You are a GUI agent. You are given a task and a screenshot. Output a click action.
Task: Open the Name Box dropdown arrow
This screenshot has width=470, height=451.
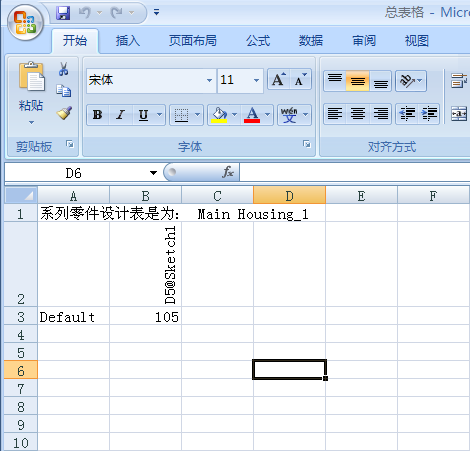pos(153,173)
